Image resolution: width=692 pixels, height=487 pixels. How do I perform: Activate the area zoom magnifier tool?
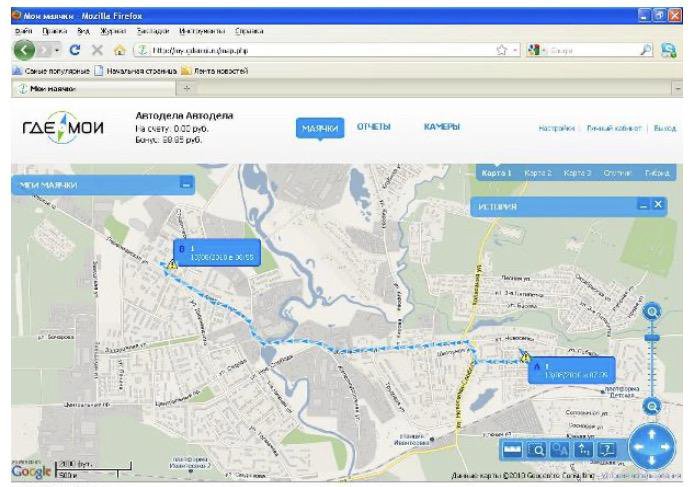click(536, 449)
